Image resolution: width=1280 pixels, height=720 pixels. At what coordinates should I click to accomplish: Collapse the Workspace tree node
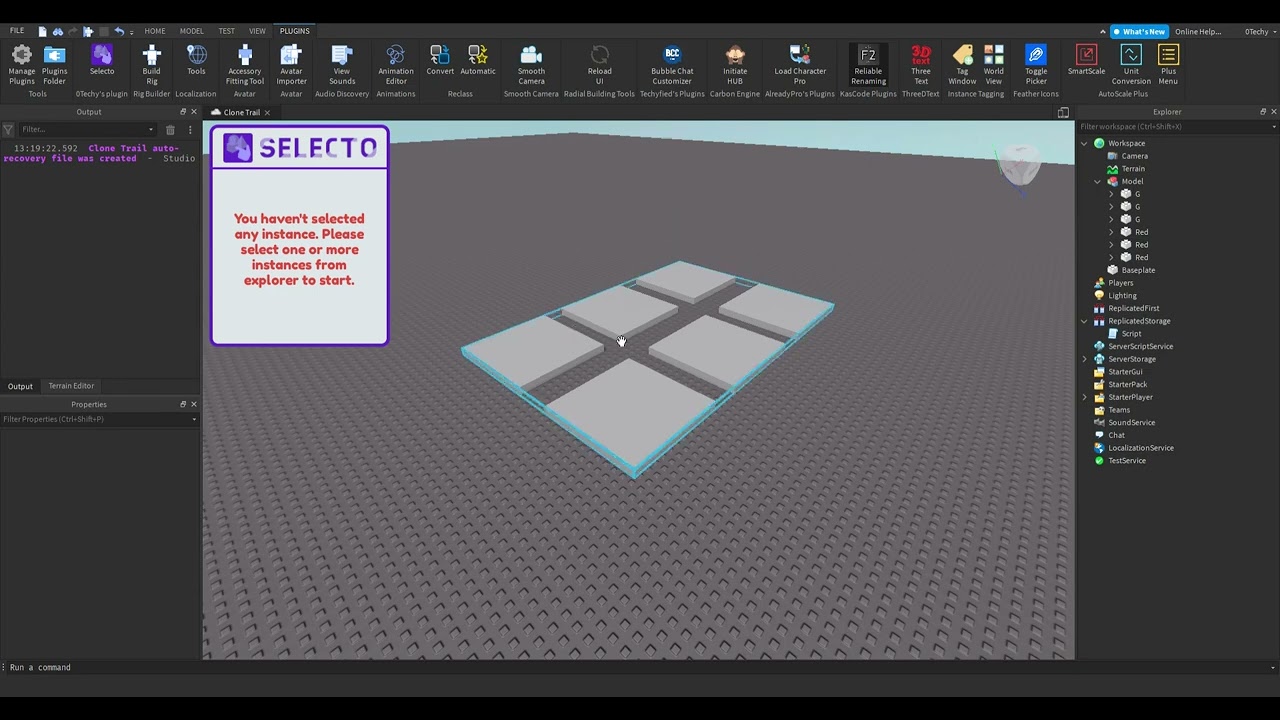[x=1085, y=144]
